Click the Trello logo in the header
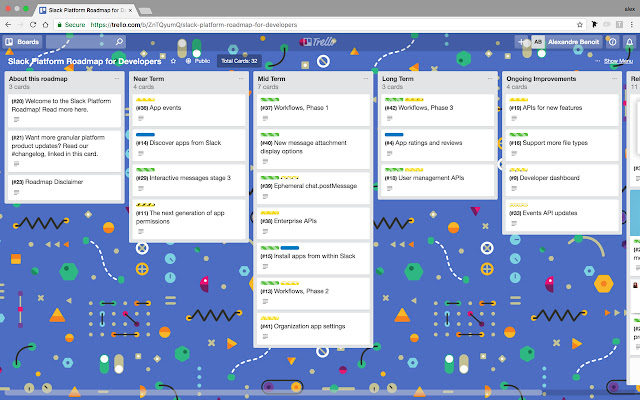Viewport: 640px width, 400px height. (x=318, y=41)
